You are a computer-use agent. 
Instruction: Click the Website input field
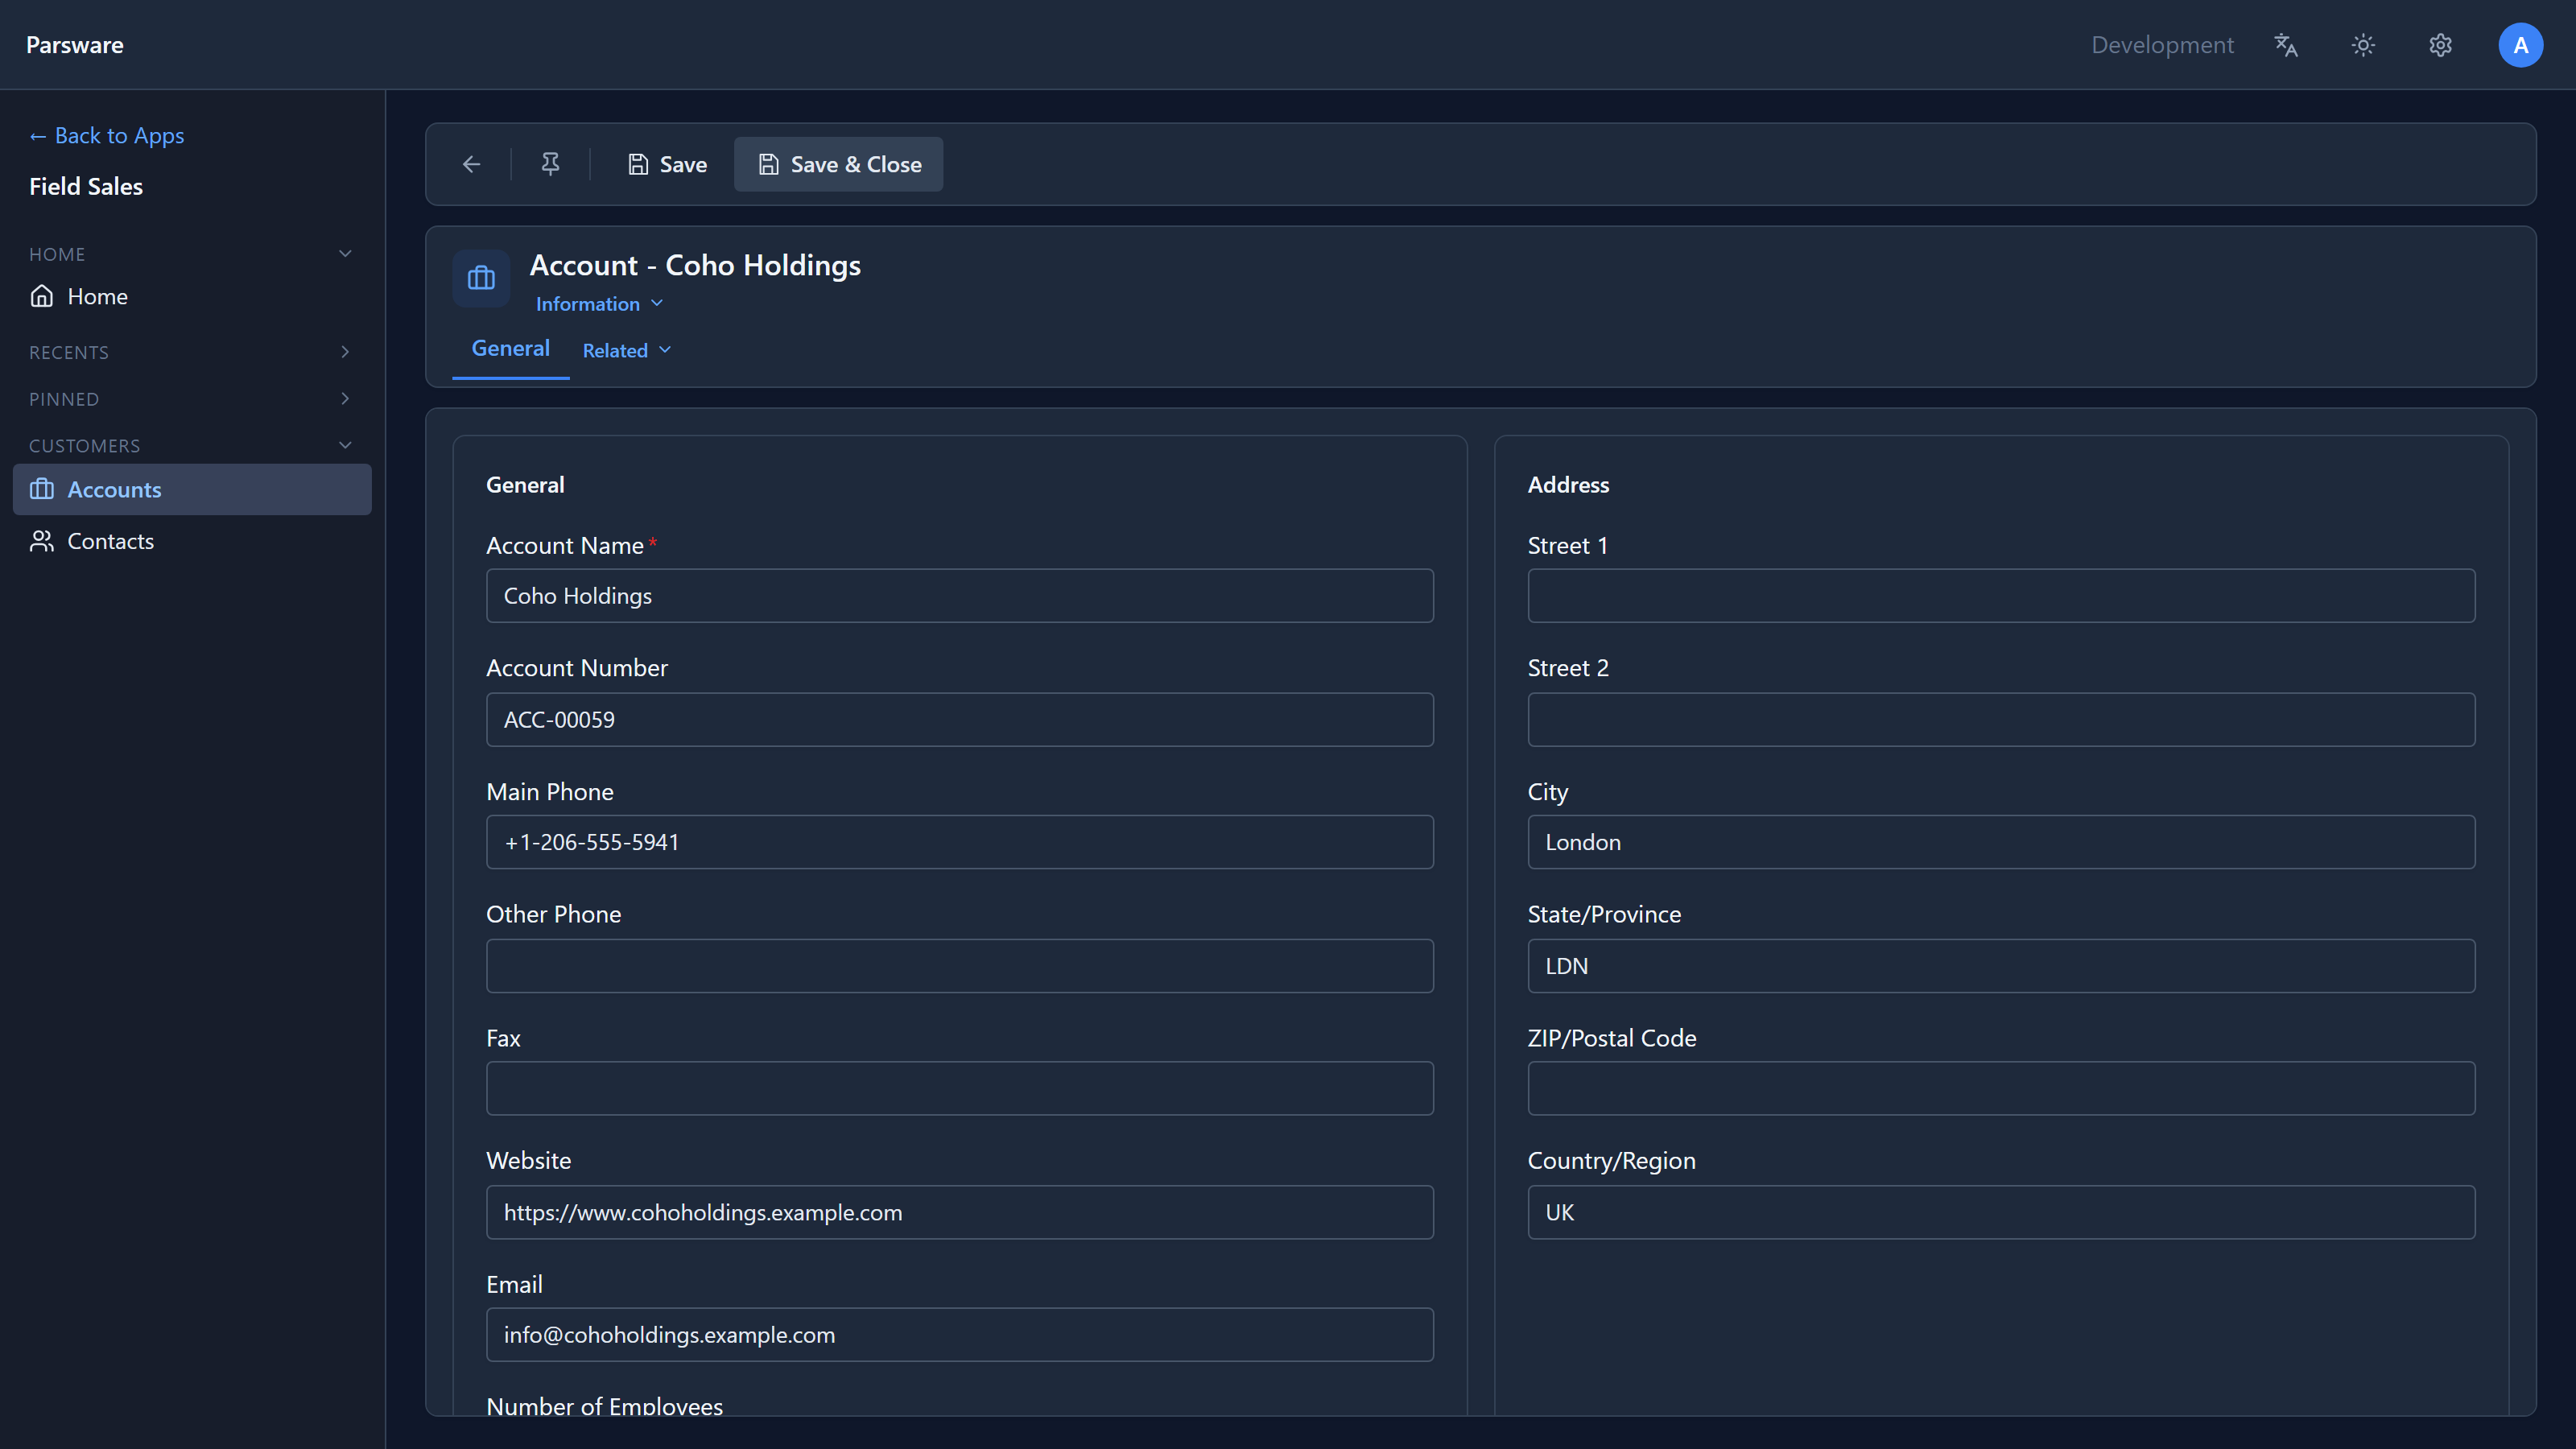coord(959,1212)
